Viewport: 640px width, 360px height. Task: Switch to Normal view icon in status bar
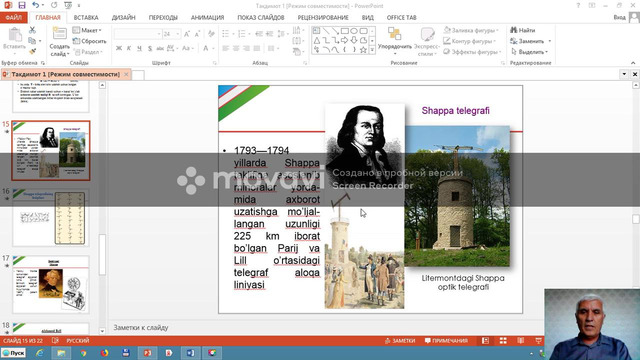coord(485,340)
